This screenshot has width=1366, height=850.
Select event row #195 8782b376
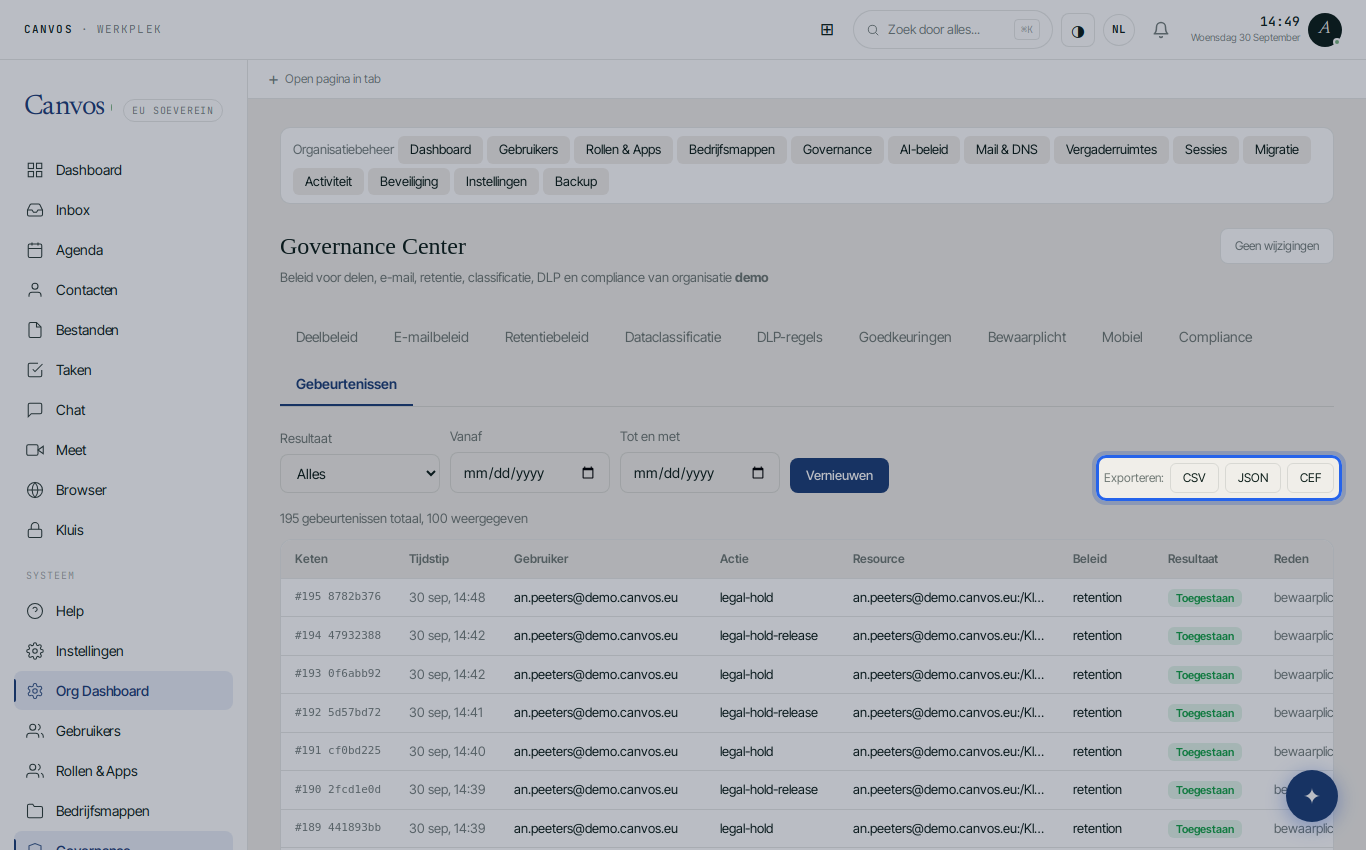click(807, 598)
